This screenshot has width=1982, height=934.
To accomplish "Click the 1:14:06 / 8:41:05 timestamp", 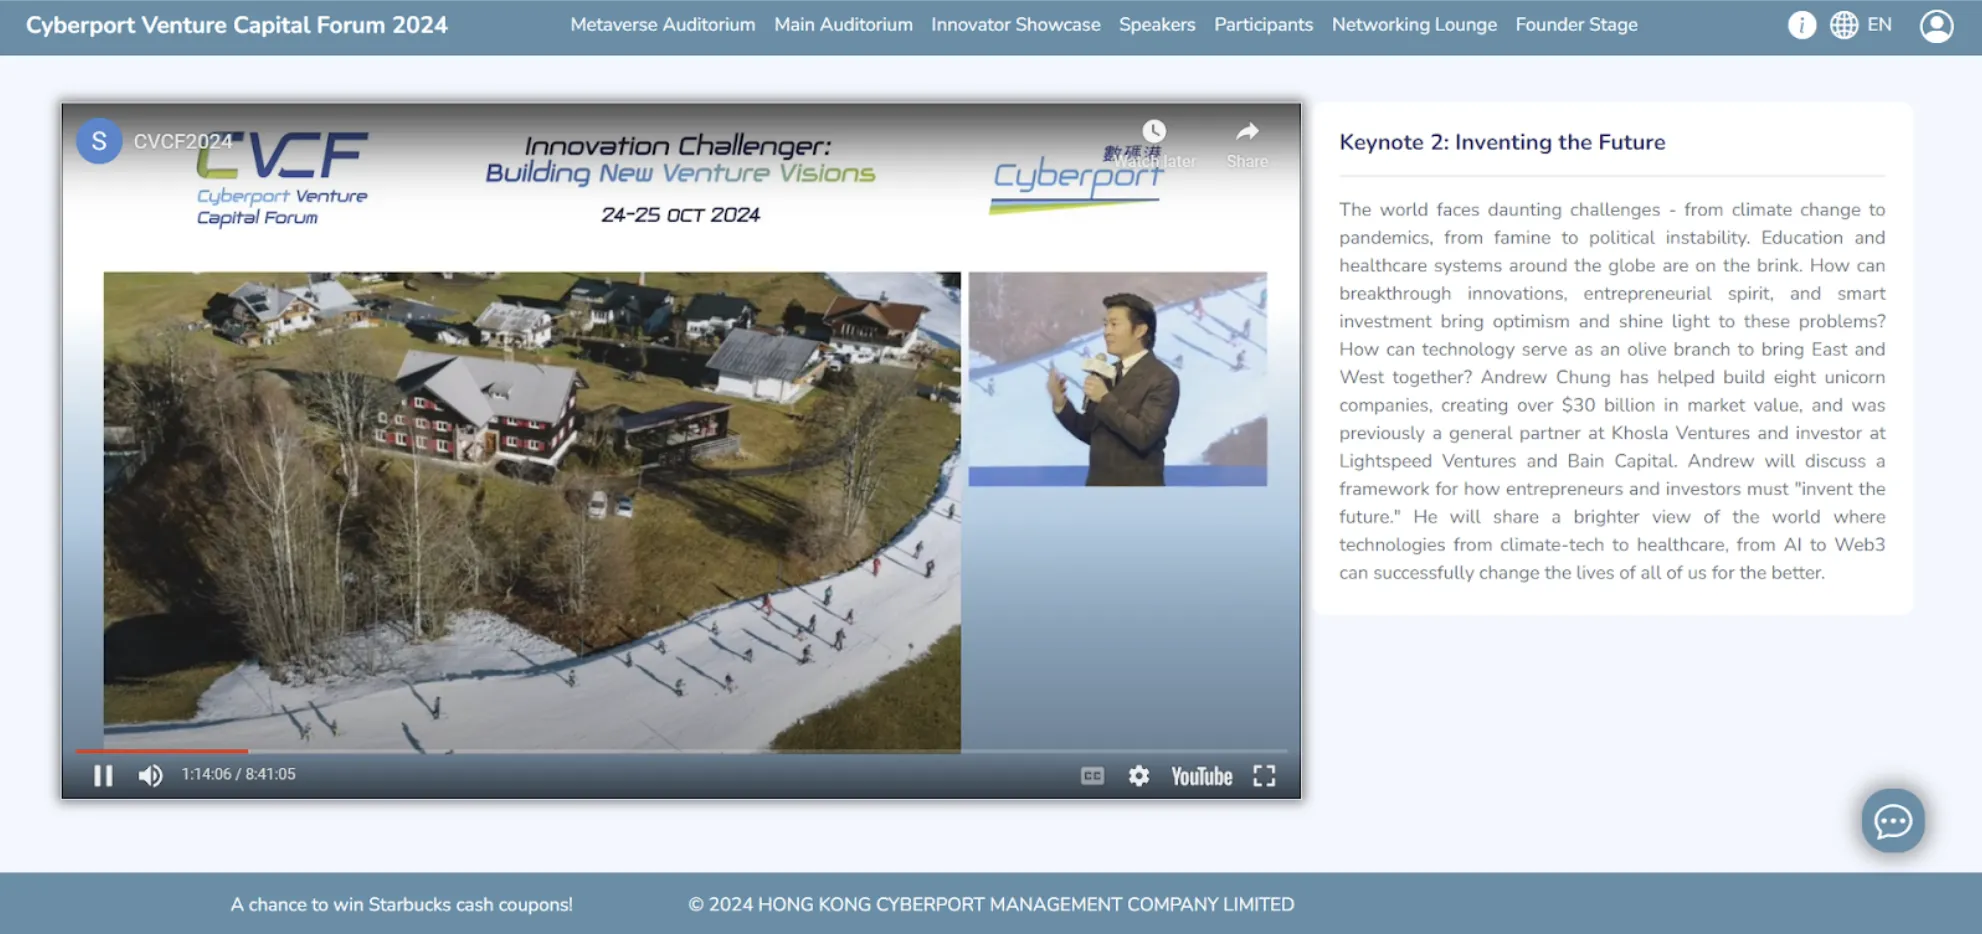I will [x=238, y=774].
